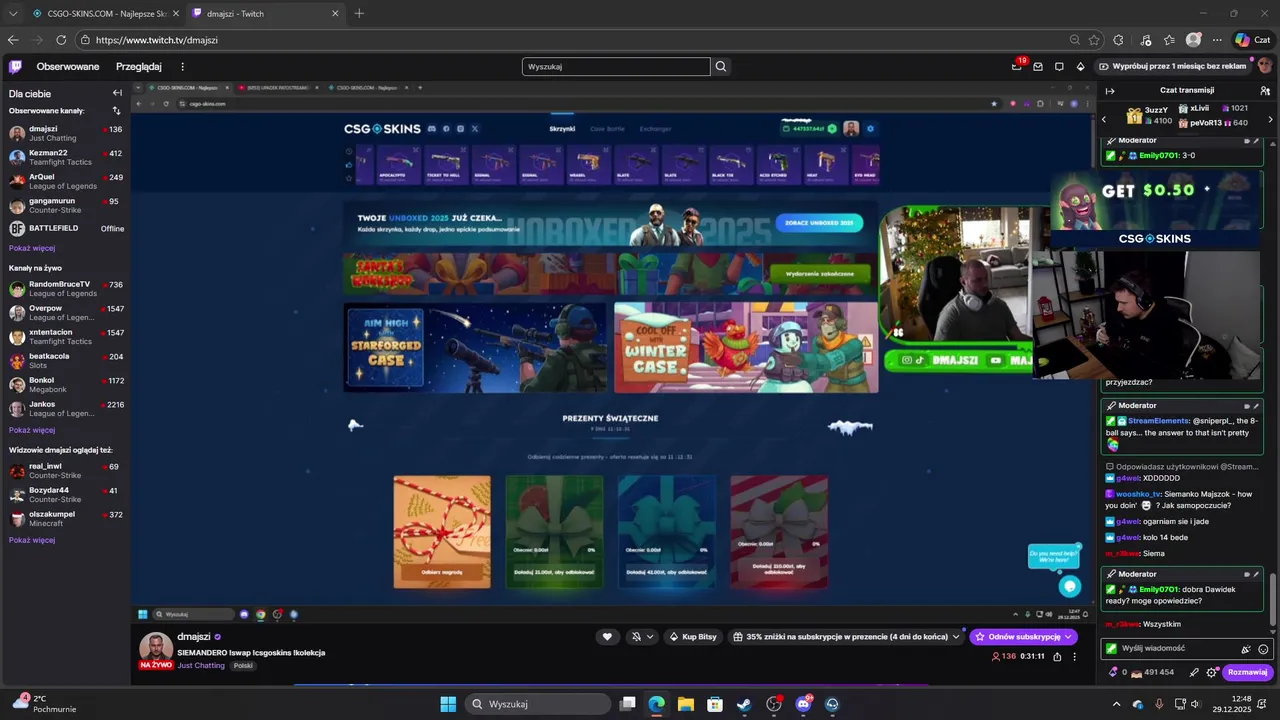Collapse the chat panel with arrow icon
Image resolution: width=1280 pixels, height=720 pixels.
(x=1109, y=90)
